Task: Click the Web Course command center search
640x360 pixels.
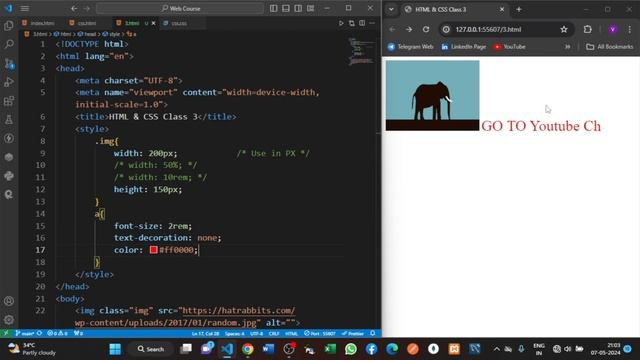Action: click(180, 8)
